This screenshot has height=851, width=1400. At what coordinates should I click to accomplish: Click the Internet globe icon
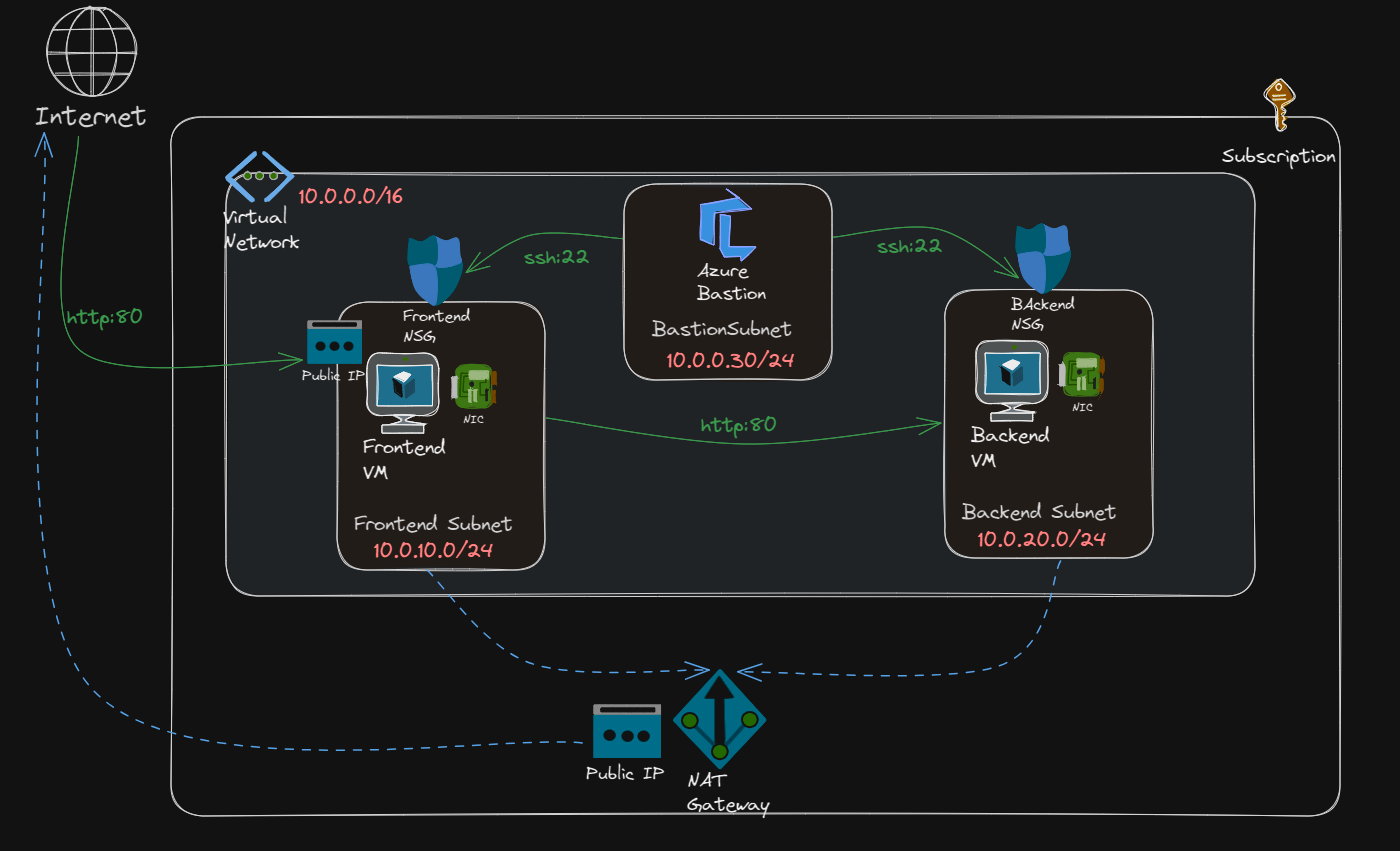91,49
